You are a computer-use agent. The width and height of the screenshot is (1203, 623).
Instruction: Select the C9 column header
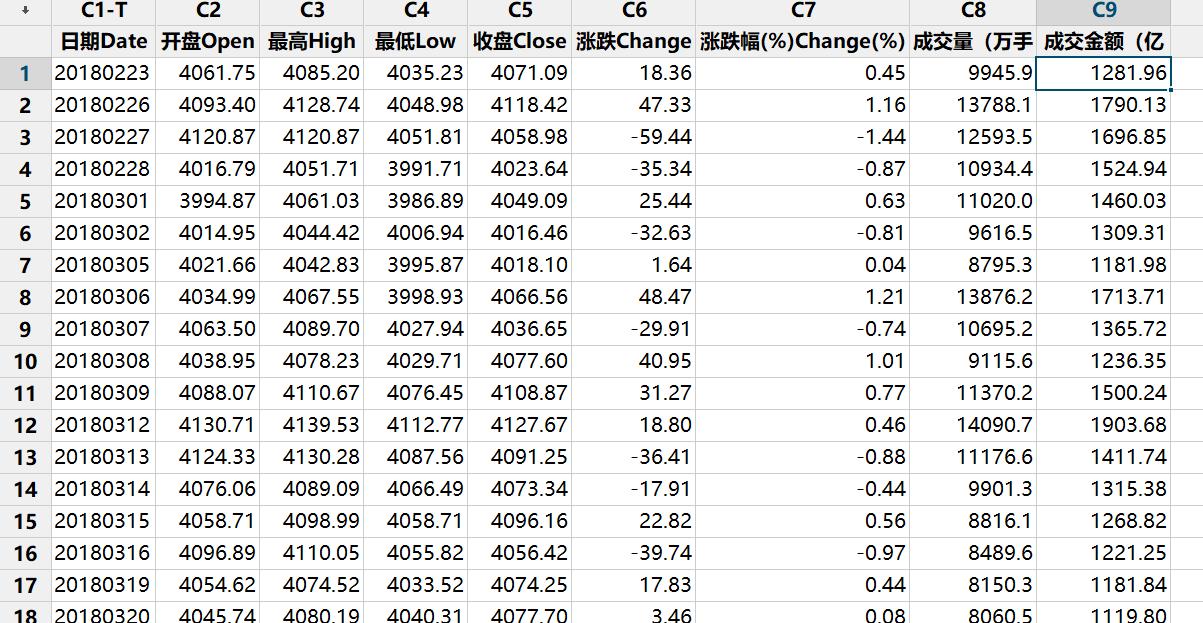[1104, 13]
